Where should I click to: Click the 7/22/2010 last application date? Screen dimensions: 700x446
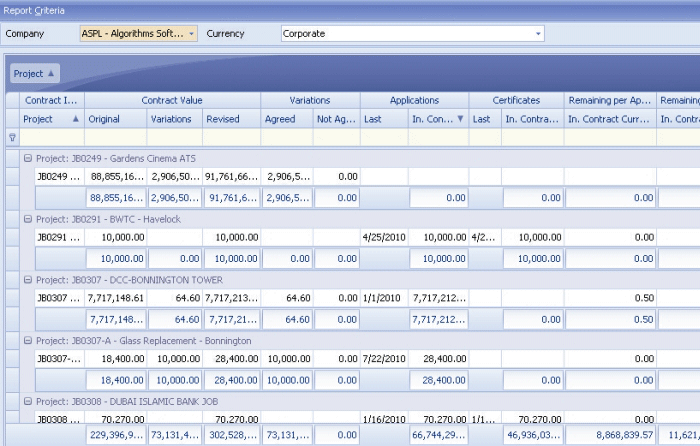click(384, 358)
